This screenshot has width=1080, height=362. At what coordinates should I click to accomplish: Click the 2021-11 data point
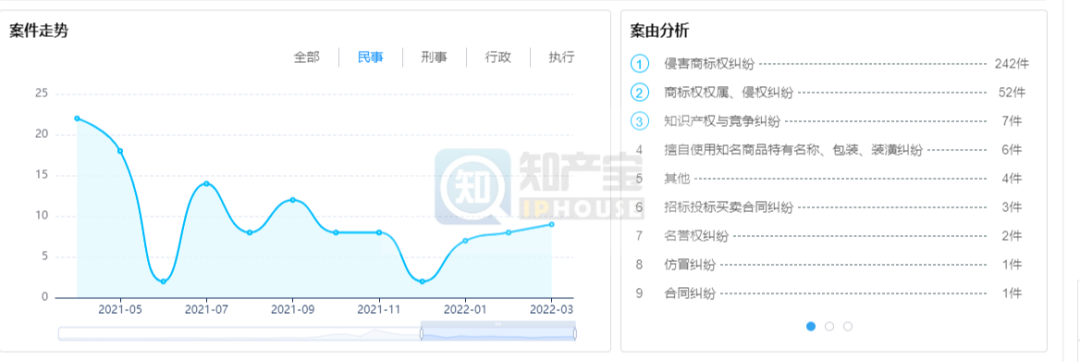point(379,233)
